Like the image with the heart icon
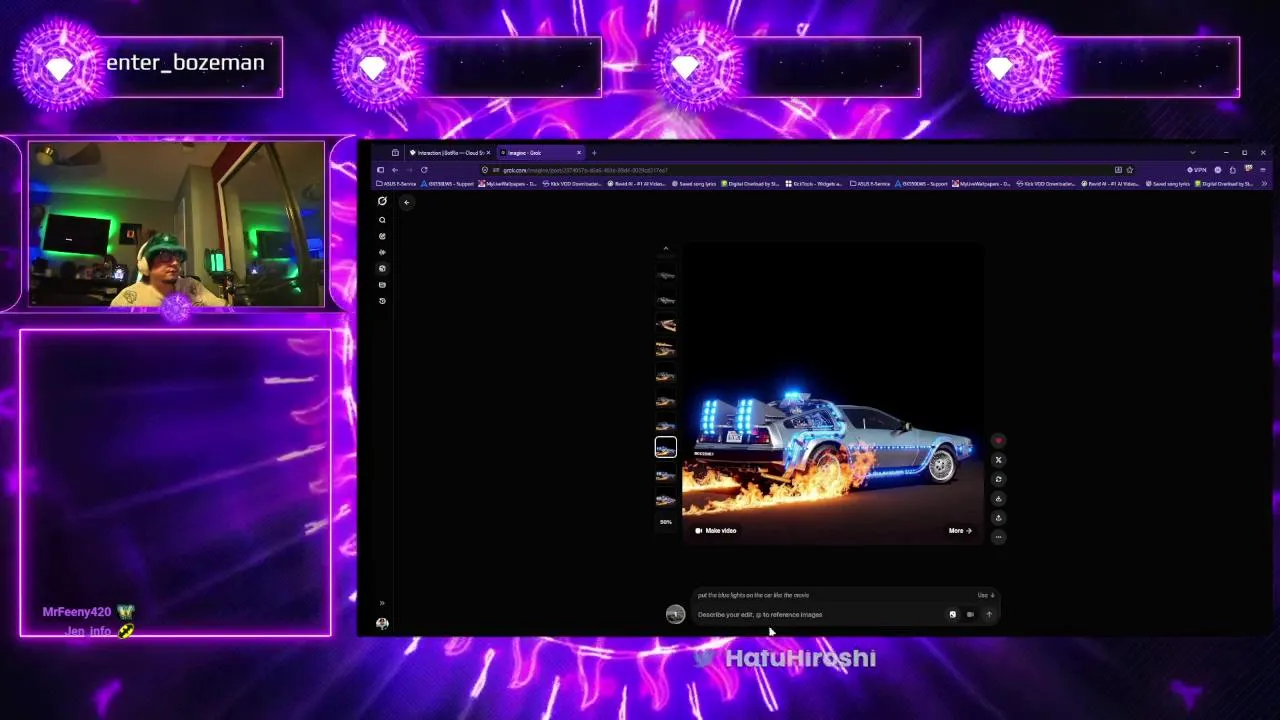The image size is (1280, 720). pos(998,441)
